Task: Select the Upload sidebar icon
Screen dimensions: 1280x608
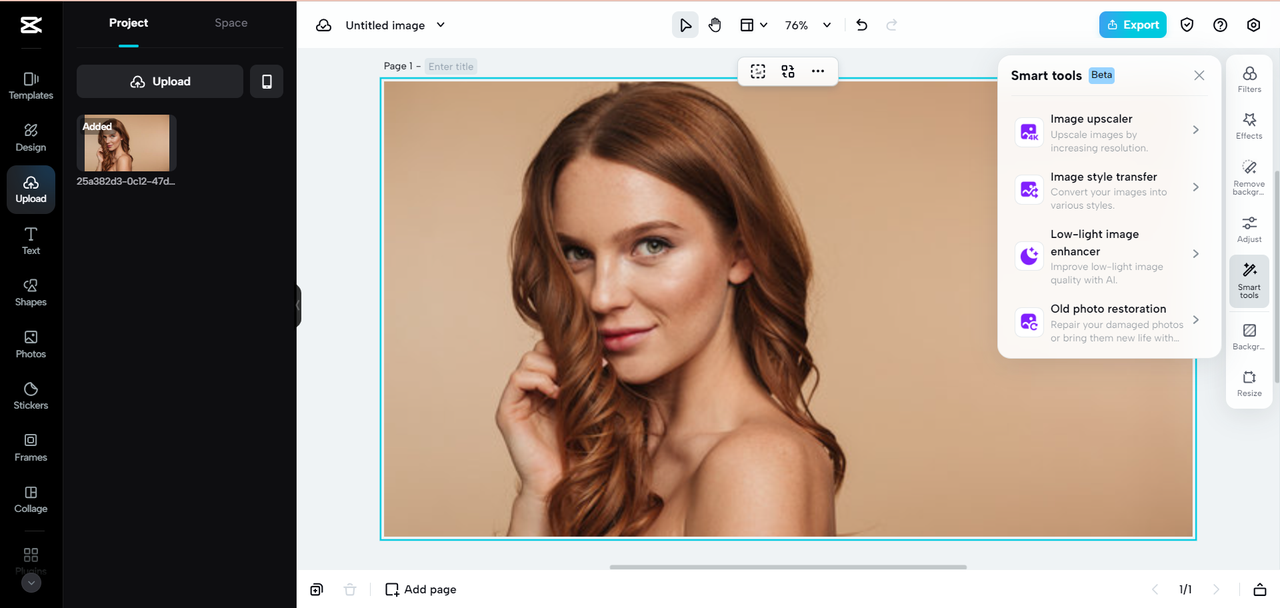Action: click(x=31, y=189)
